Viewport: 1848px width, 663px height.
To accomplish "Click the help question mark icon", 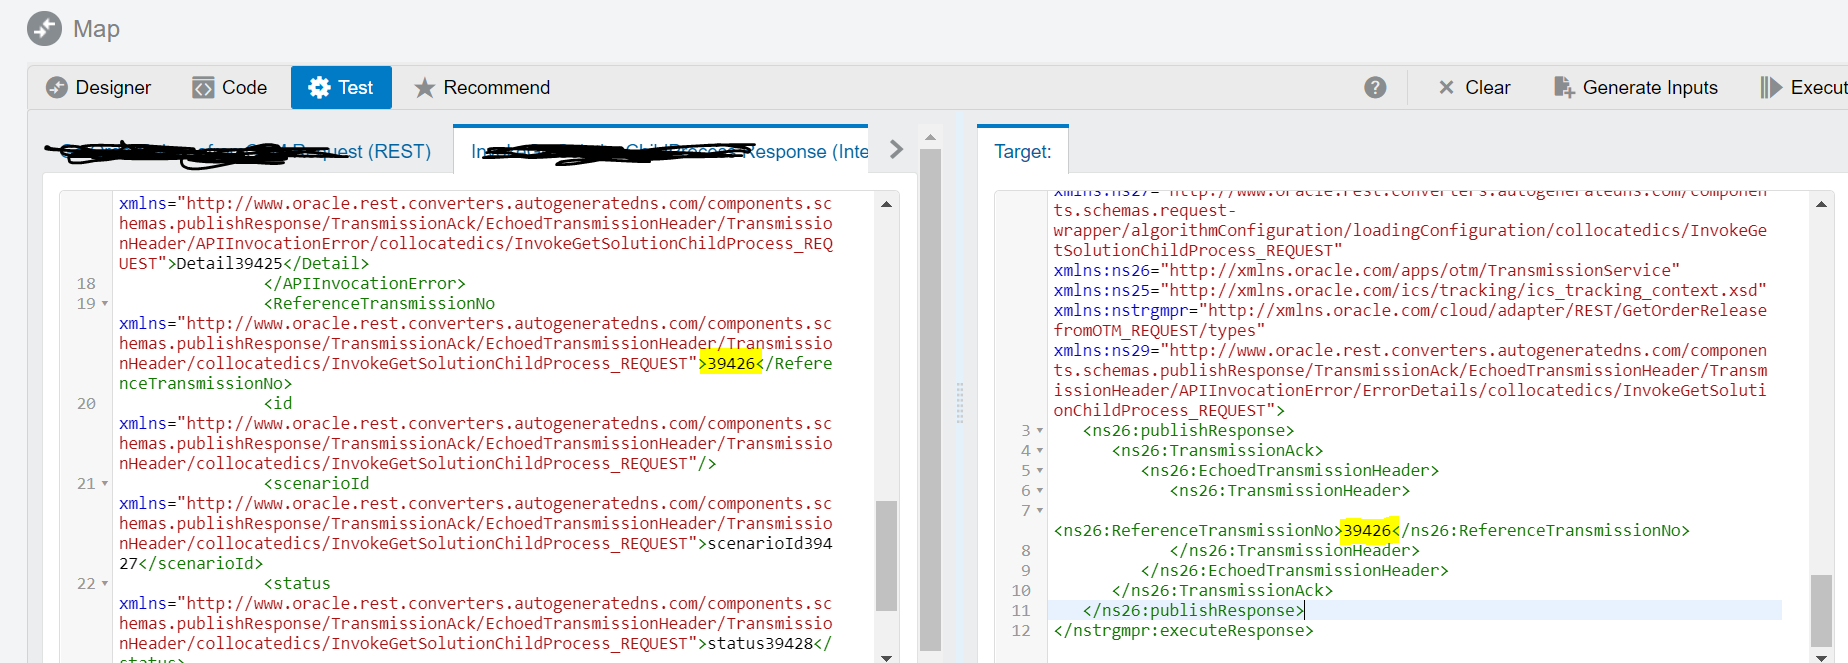I will point(1375,88).
